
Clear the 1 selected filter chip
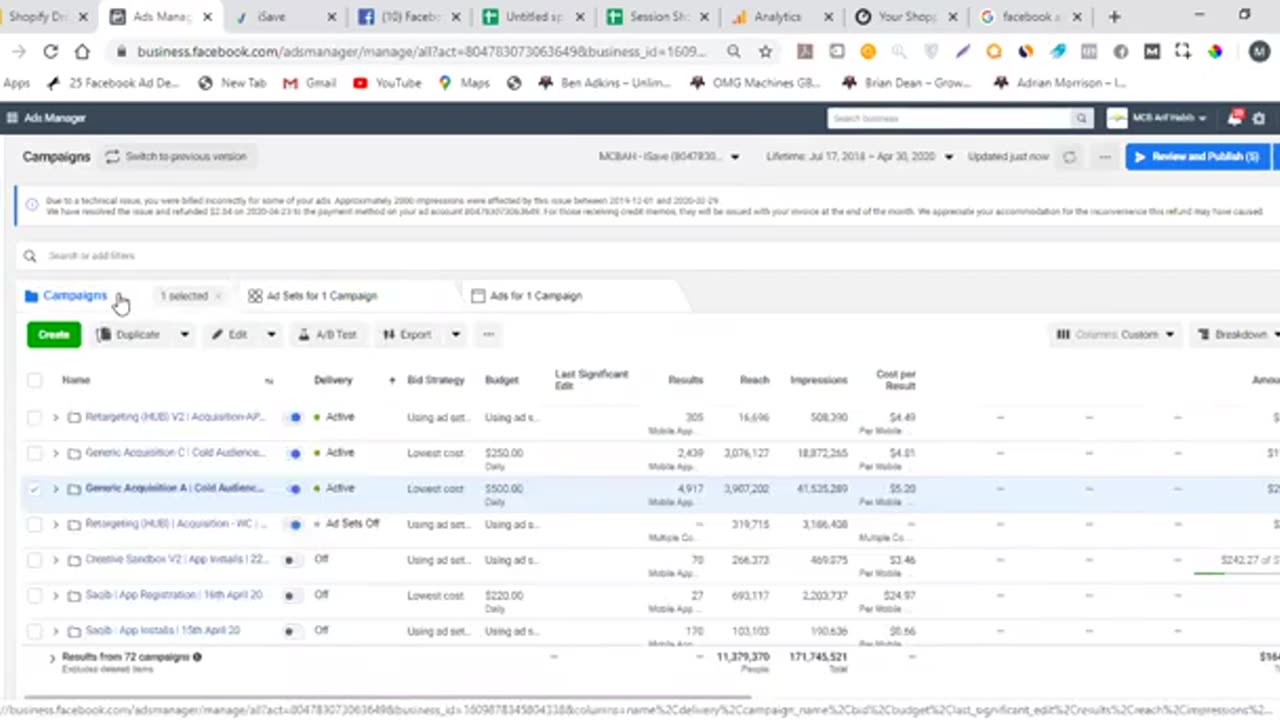pos(218,296)
